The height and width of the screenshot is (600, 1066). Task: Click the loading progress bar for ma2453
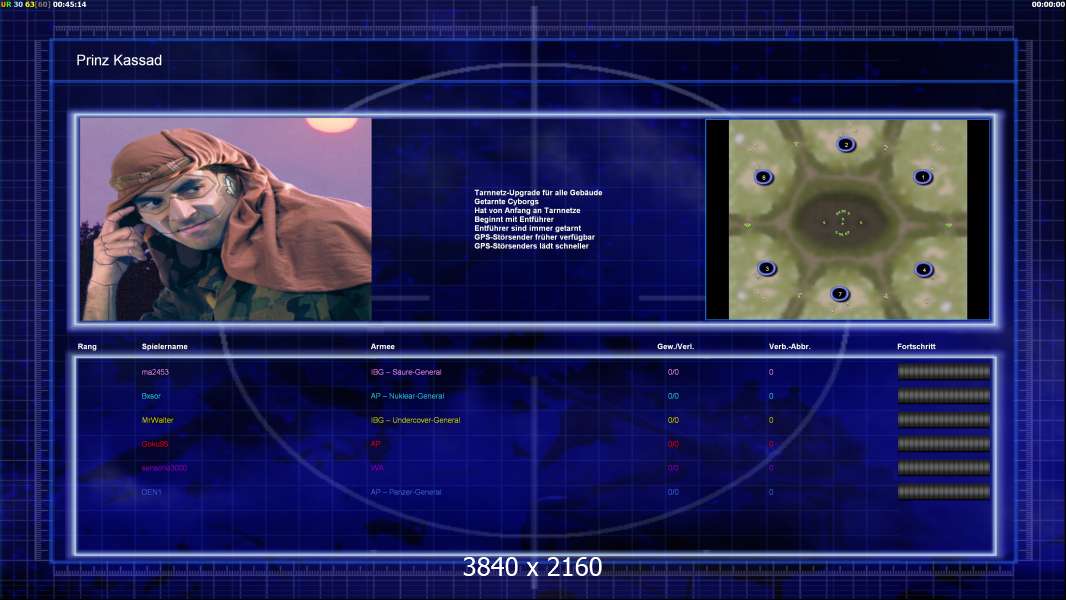click(943, 372)
